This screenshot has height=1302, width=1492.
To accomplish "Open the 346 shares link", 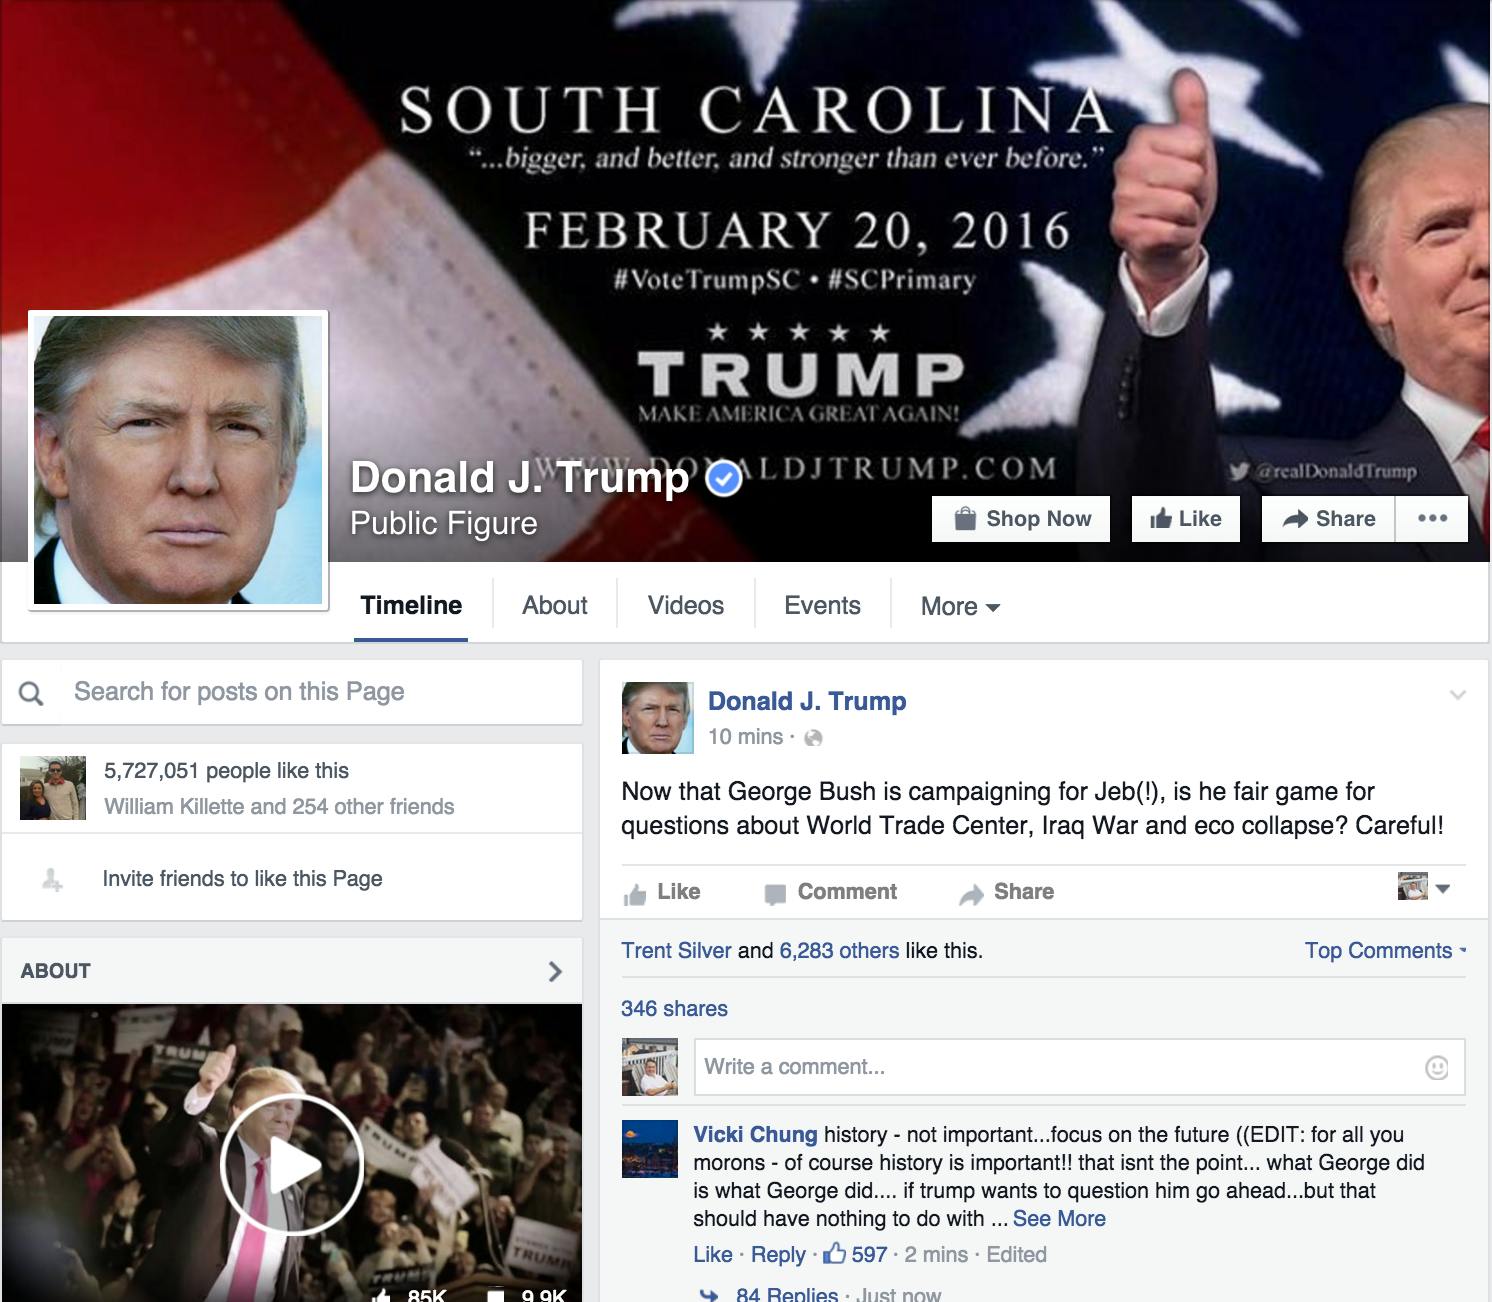I will (x=674, y=1009).
